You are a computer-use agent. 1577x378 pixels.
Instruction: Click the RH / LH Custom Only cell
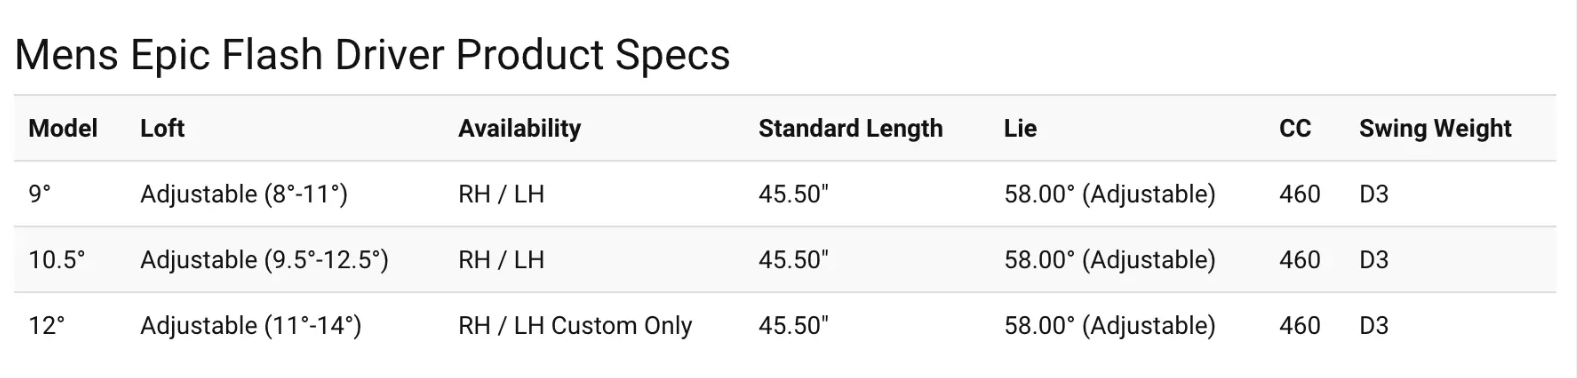(x=575, y=326)
